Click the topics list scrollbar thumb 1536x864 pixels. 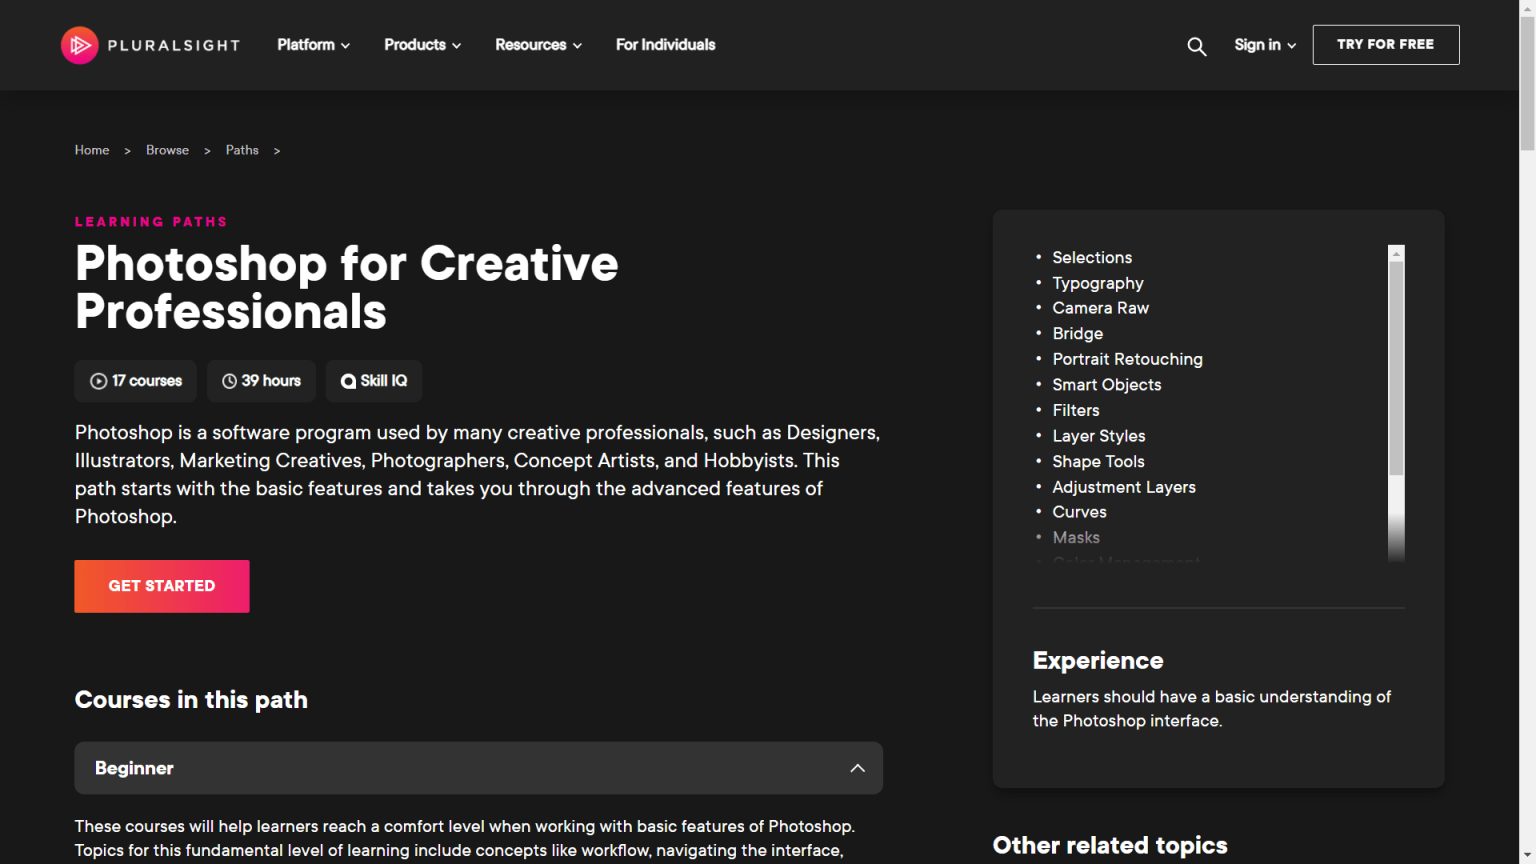point(1397,370)
